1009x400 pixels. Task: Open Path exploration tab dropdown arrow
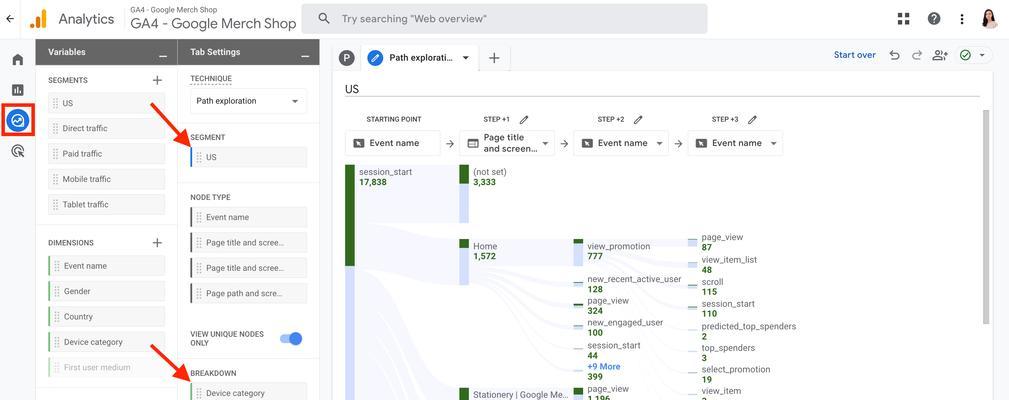point(466,58)
